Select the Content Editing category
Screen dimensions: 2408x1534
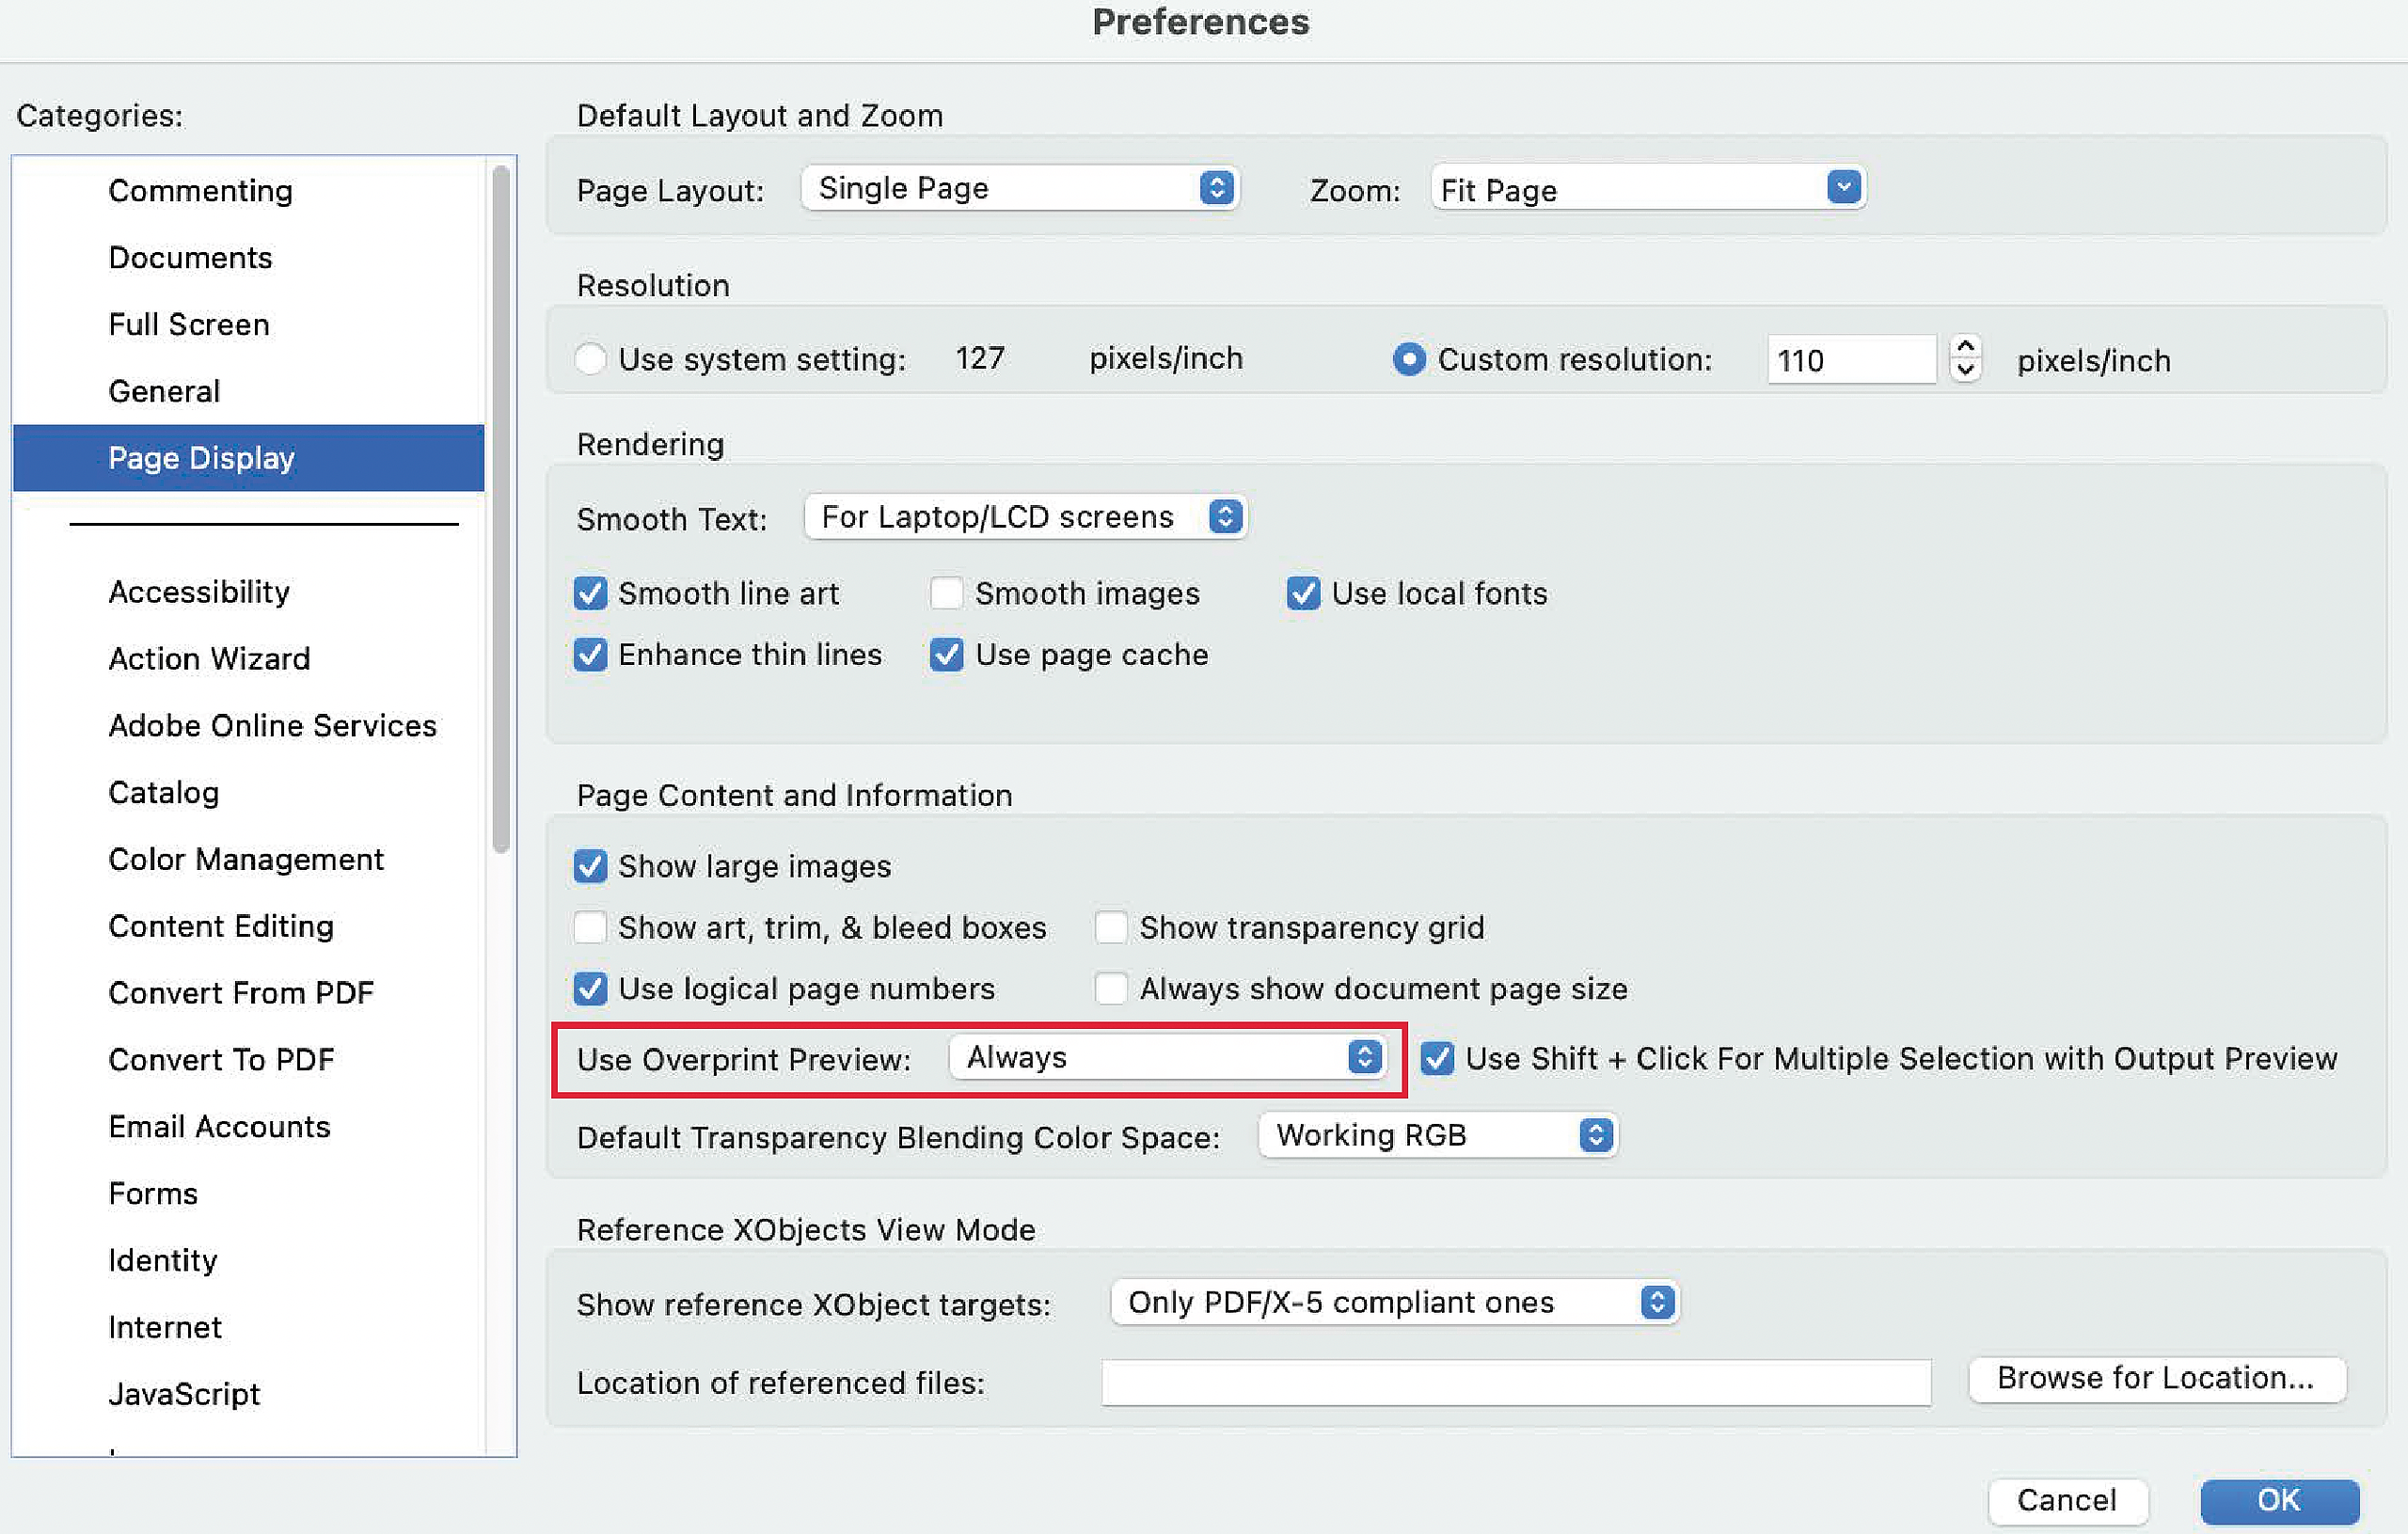pyautogui.click(x=248, y=927)
